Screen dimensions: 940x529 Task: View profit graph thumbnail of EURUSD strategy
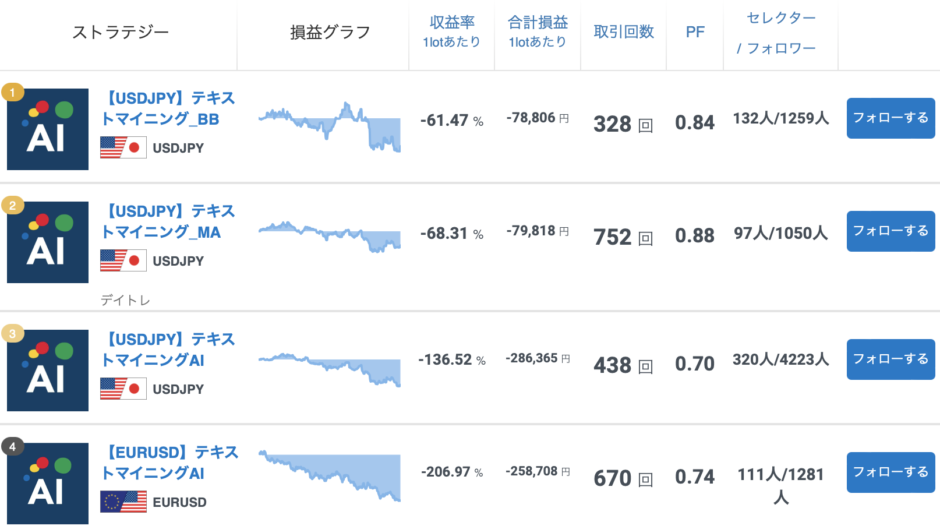(x=330, y=476)
